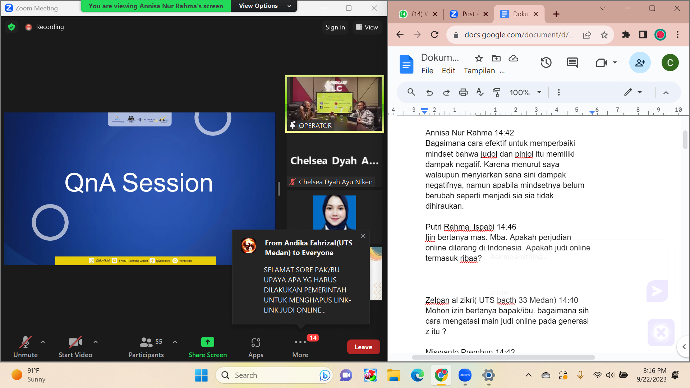Open editing mode pencil dropdown
Screen dimensions: 690x388
[x=633, y=92]
